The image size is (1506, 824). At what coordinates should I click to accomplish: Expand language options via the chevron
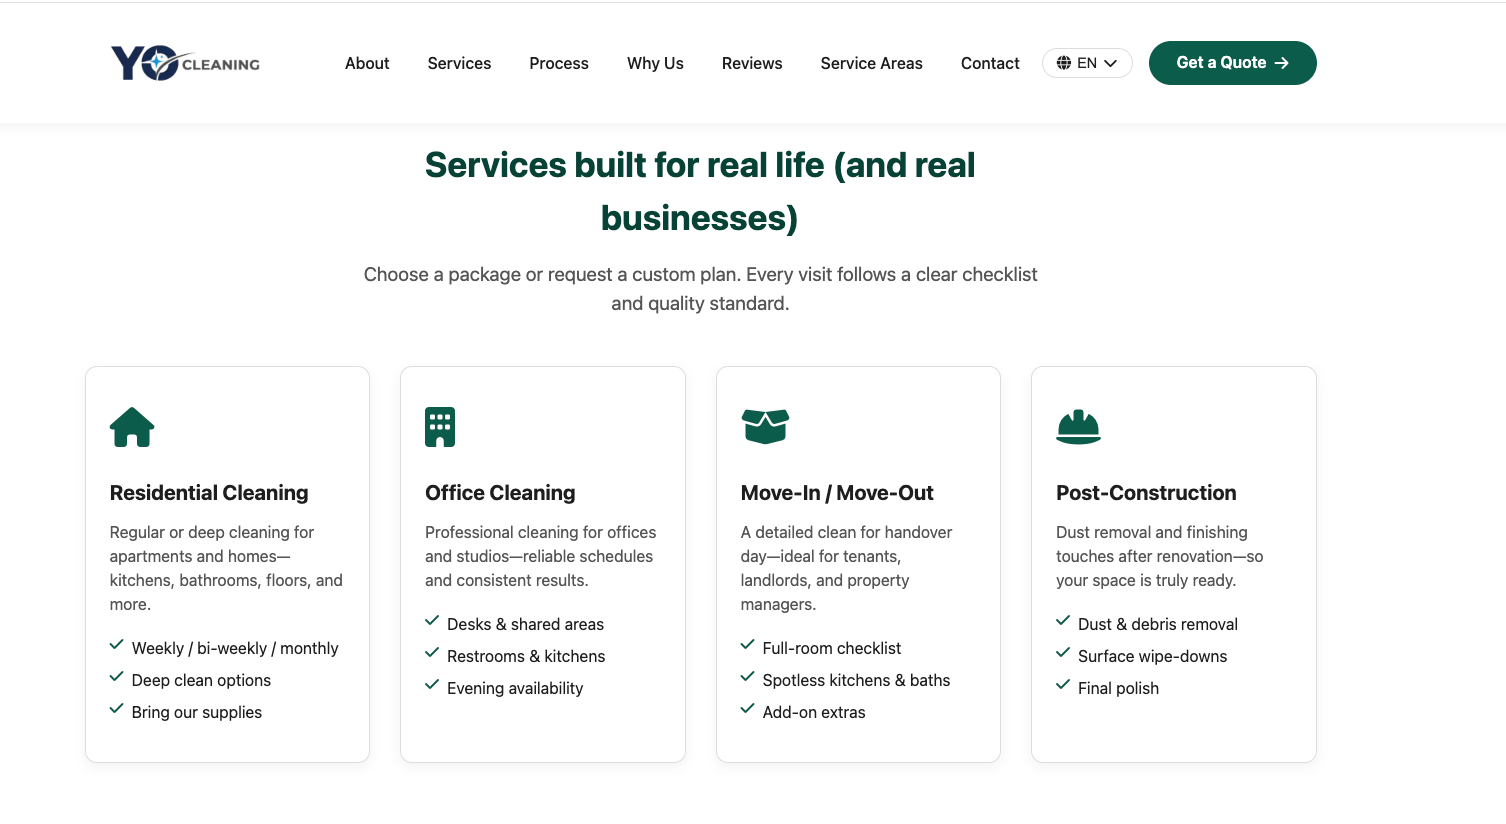pos(1110,63)
